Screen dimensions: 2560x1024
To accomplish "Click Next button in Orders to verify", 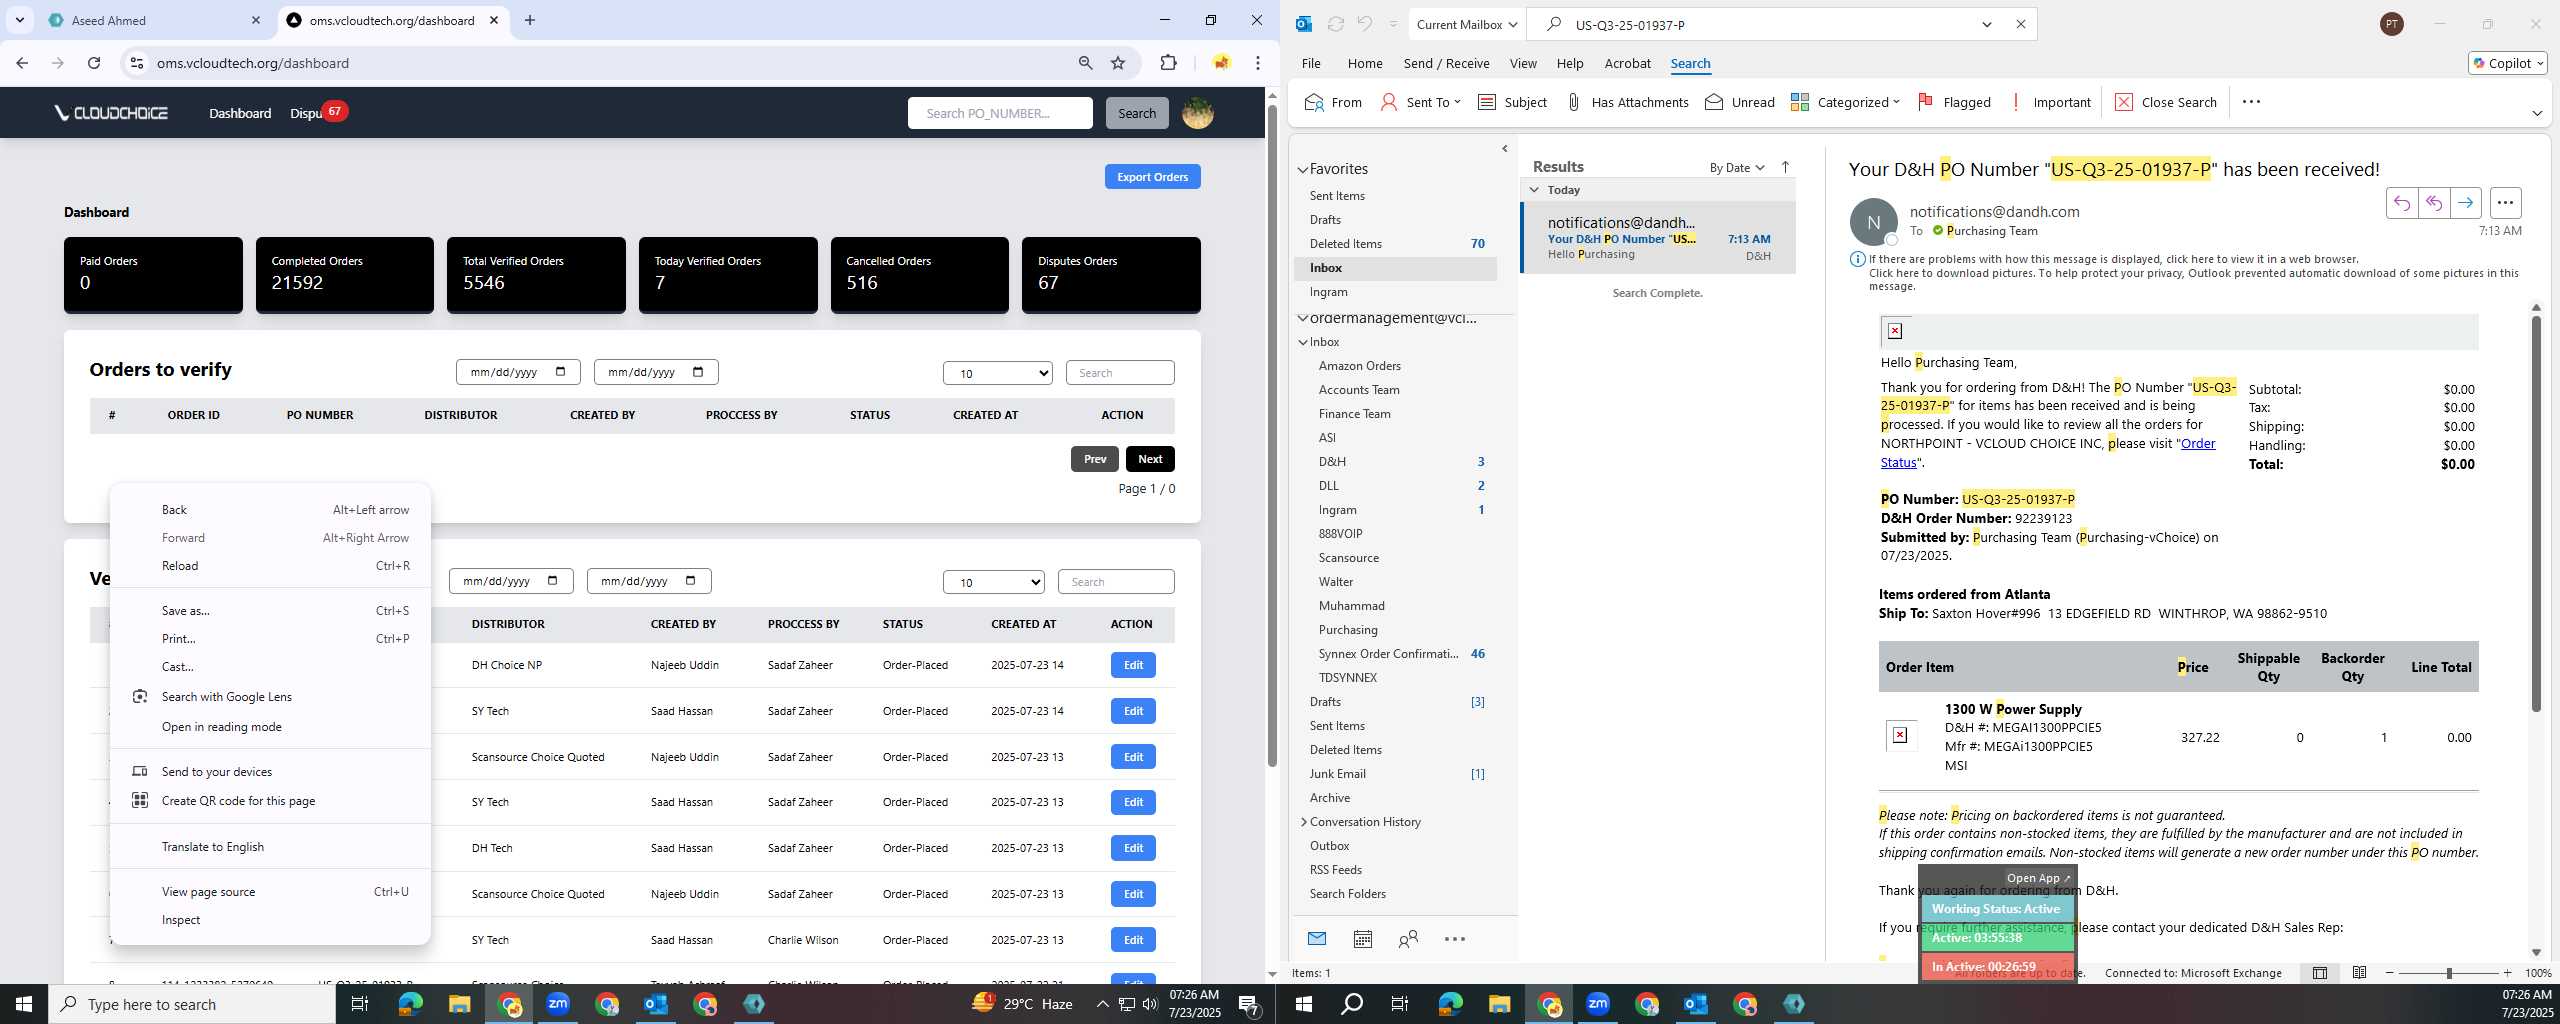I will (1150, 459).
